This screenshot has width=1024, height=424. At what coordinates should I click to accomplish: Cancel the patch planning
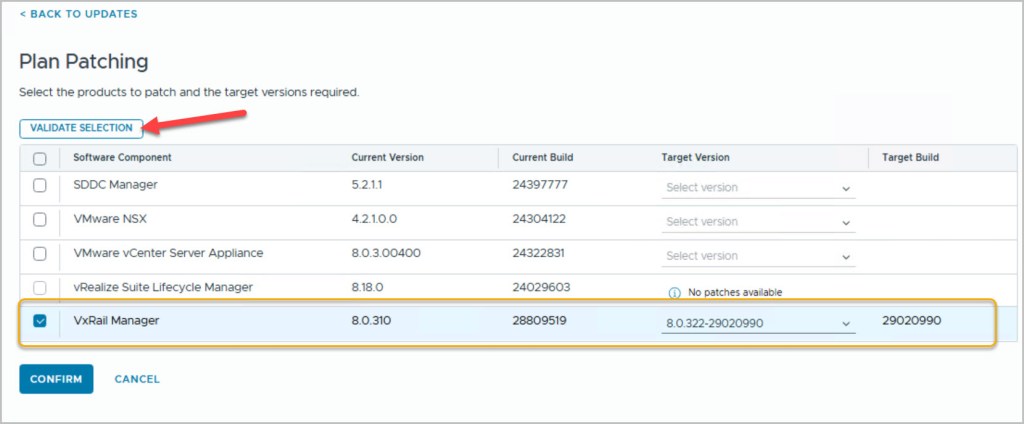point(137,379)
